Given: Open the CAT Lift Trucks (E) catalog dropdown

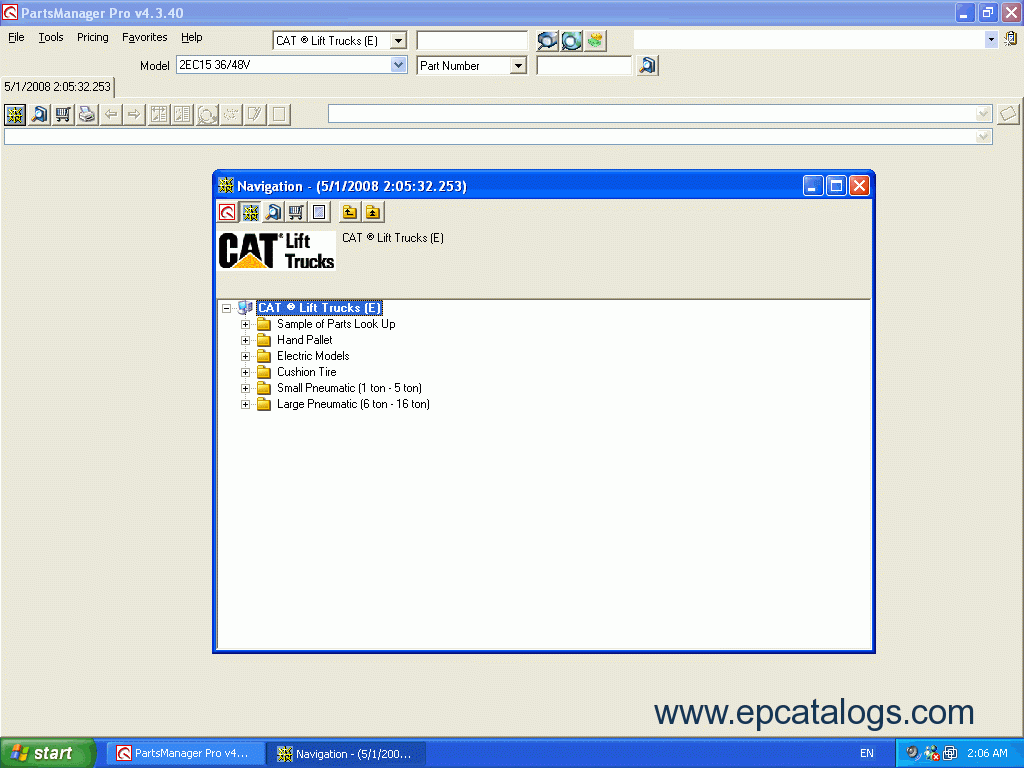Looking at the screenshot, I should tap(398, 40).
